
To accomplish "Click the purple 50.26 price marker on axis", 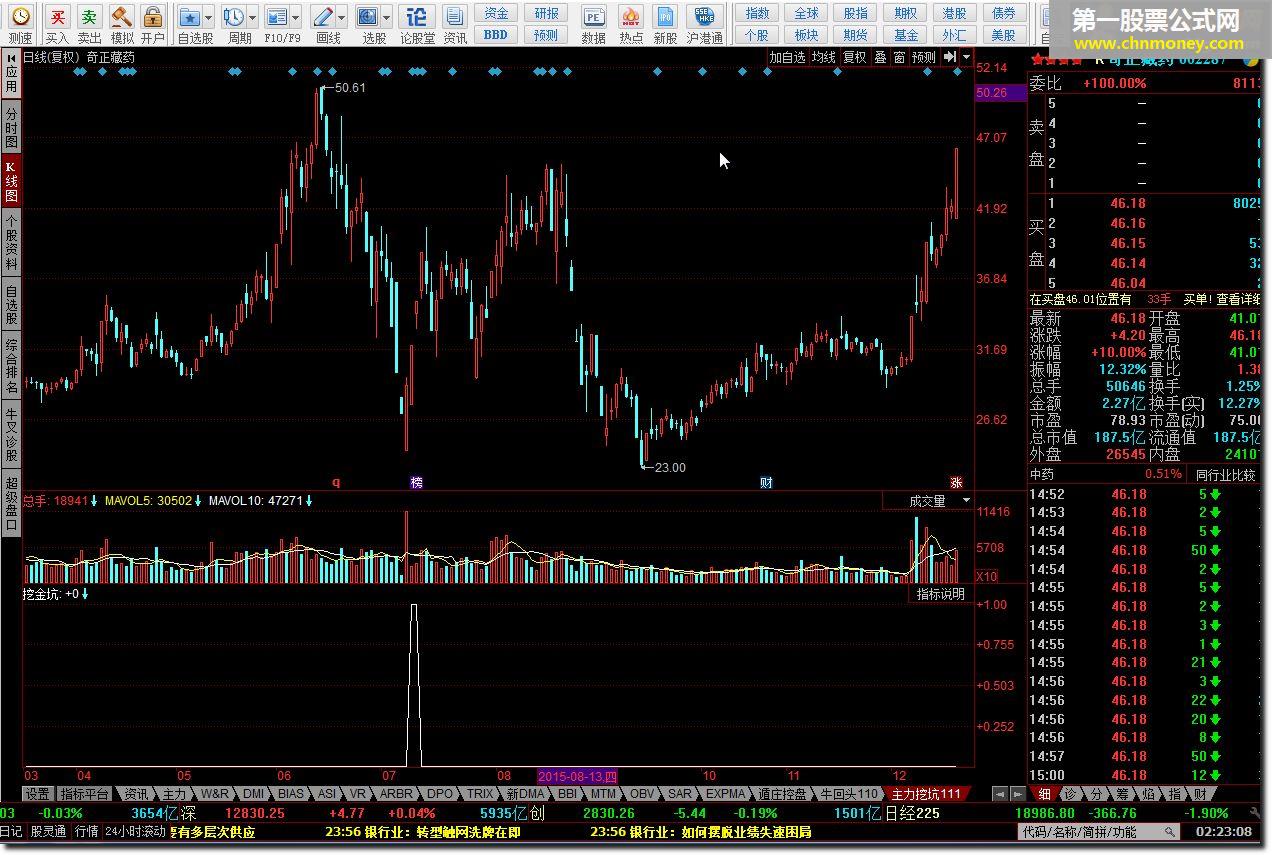I will pyautogui.click(x=999, y=93).
